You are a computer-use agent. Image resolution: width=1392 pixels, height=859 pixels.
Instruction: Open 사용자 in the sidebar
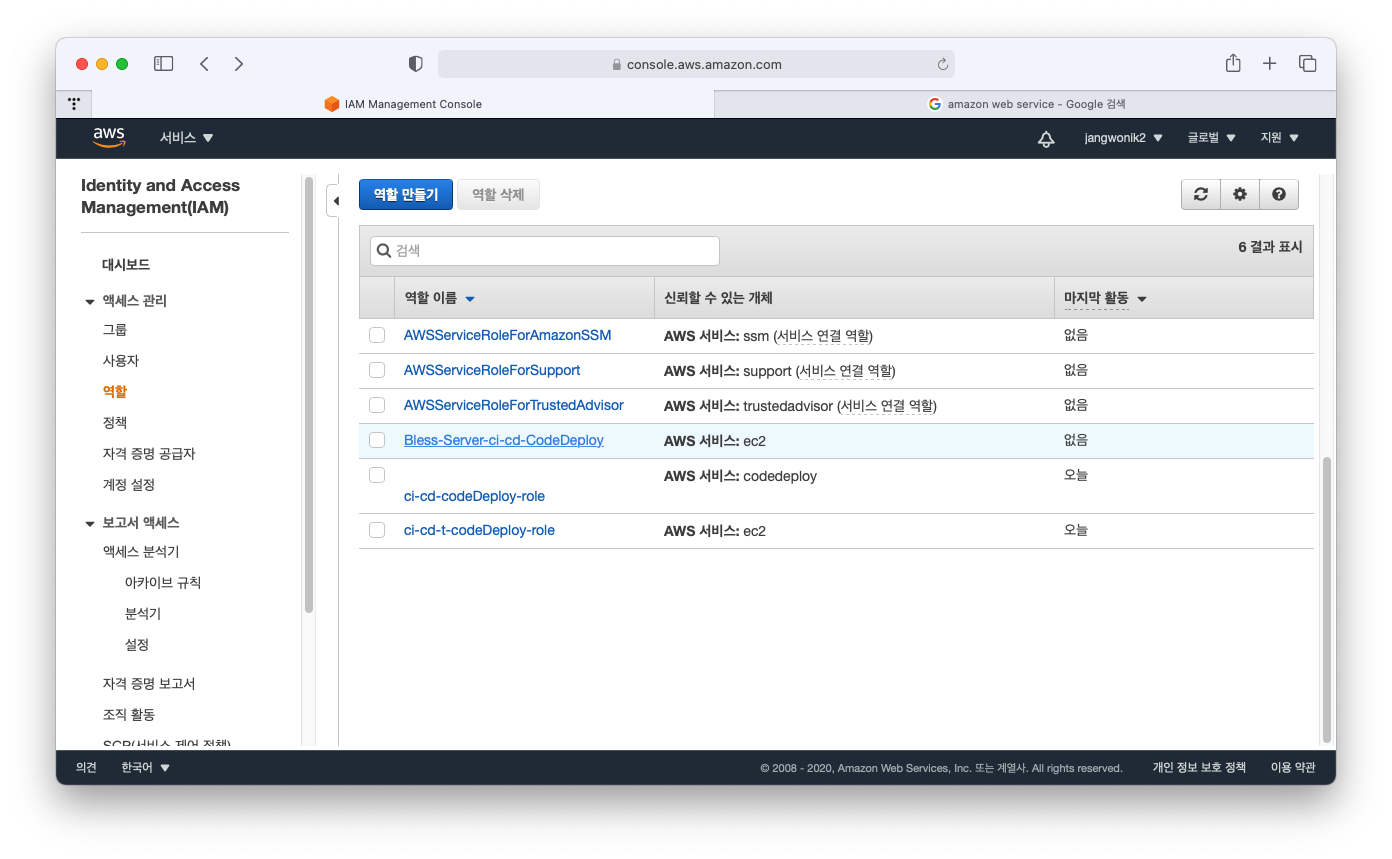[121, 361]
